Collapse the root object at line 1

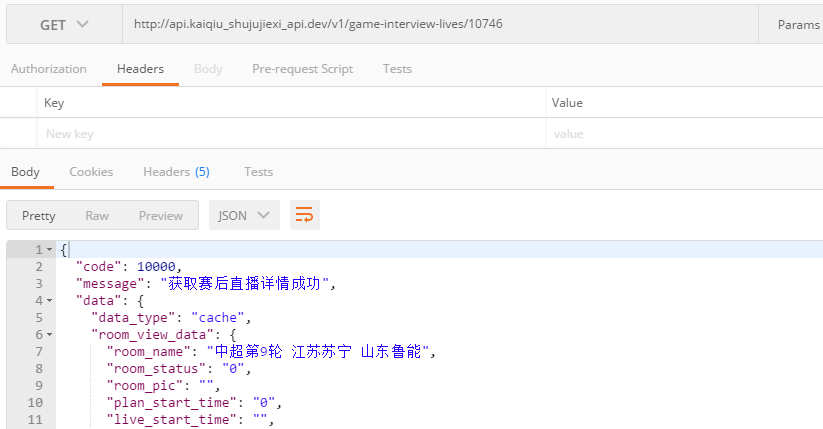(x=50, y=250)
